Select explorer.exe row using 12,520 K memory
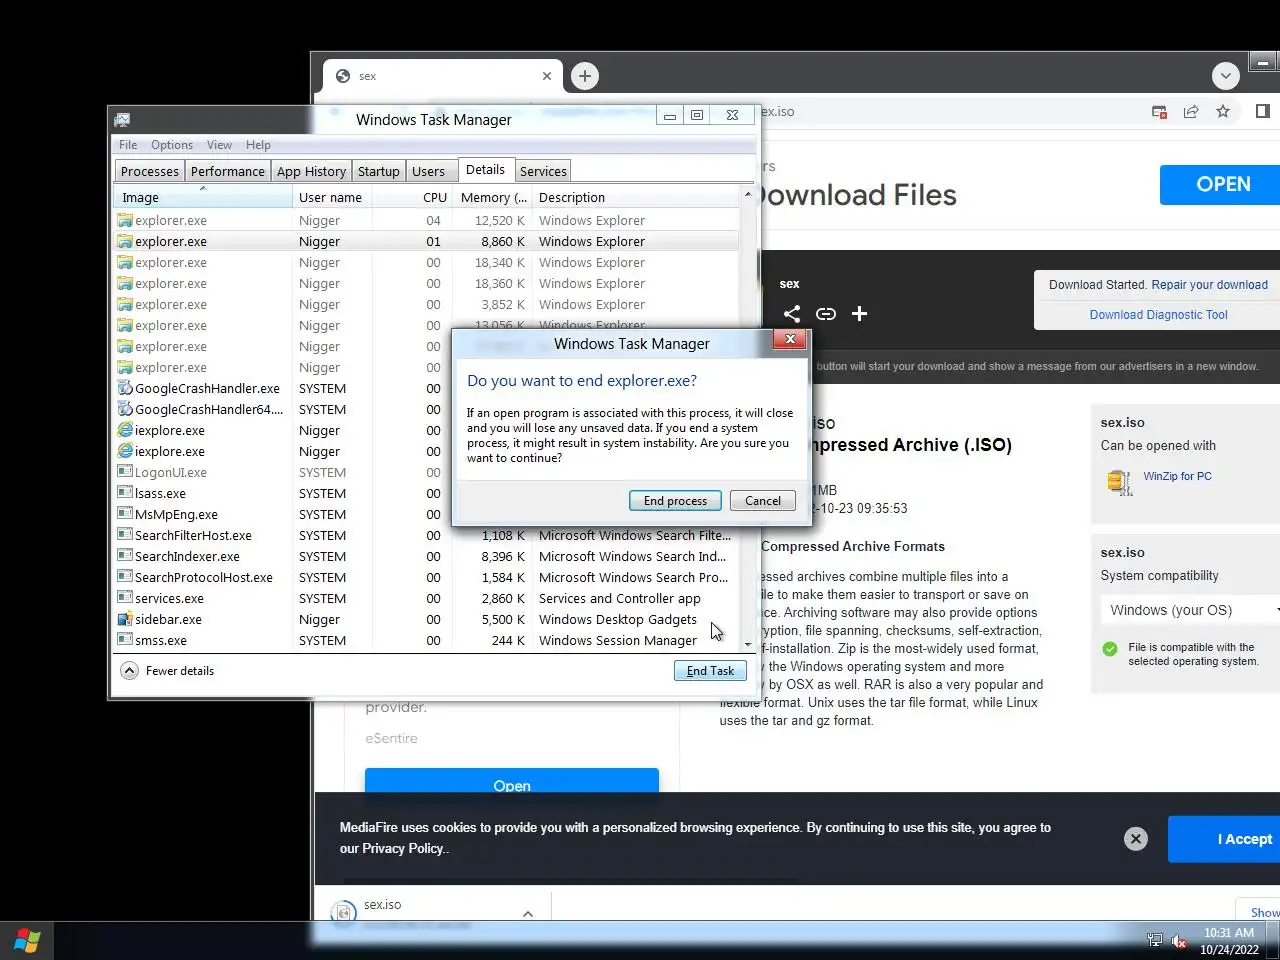Image resolution: width=1280 pixels, height=960 pixels. (427, 220)
